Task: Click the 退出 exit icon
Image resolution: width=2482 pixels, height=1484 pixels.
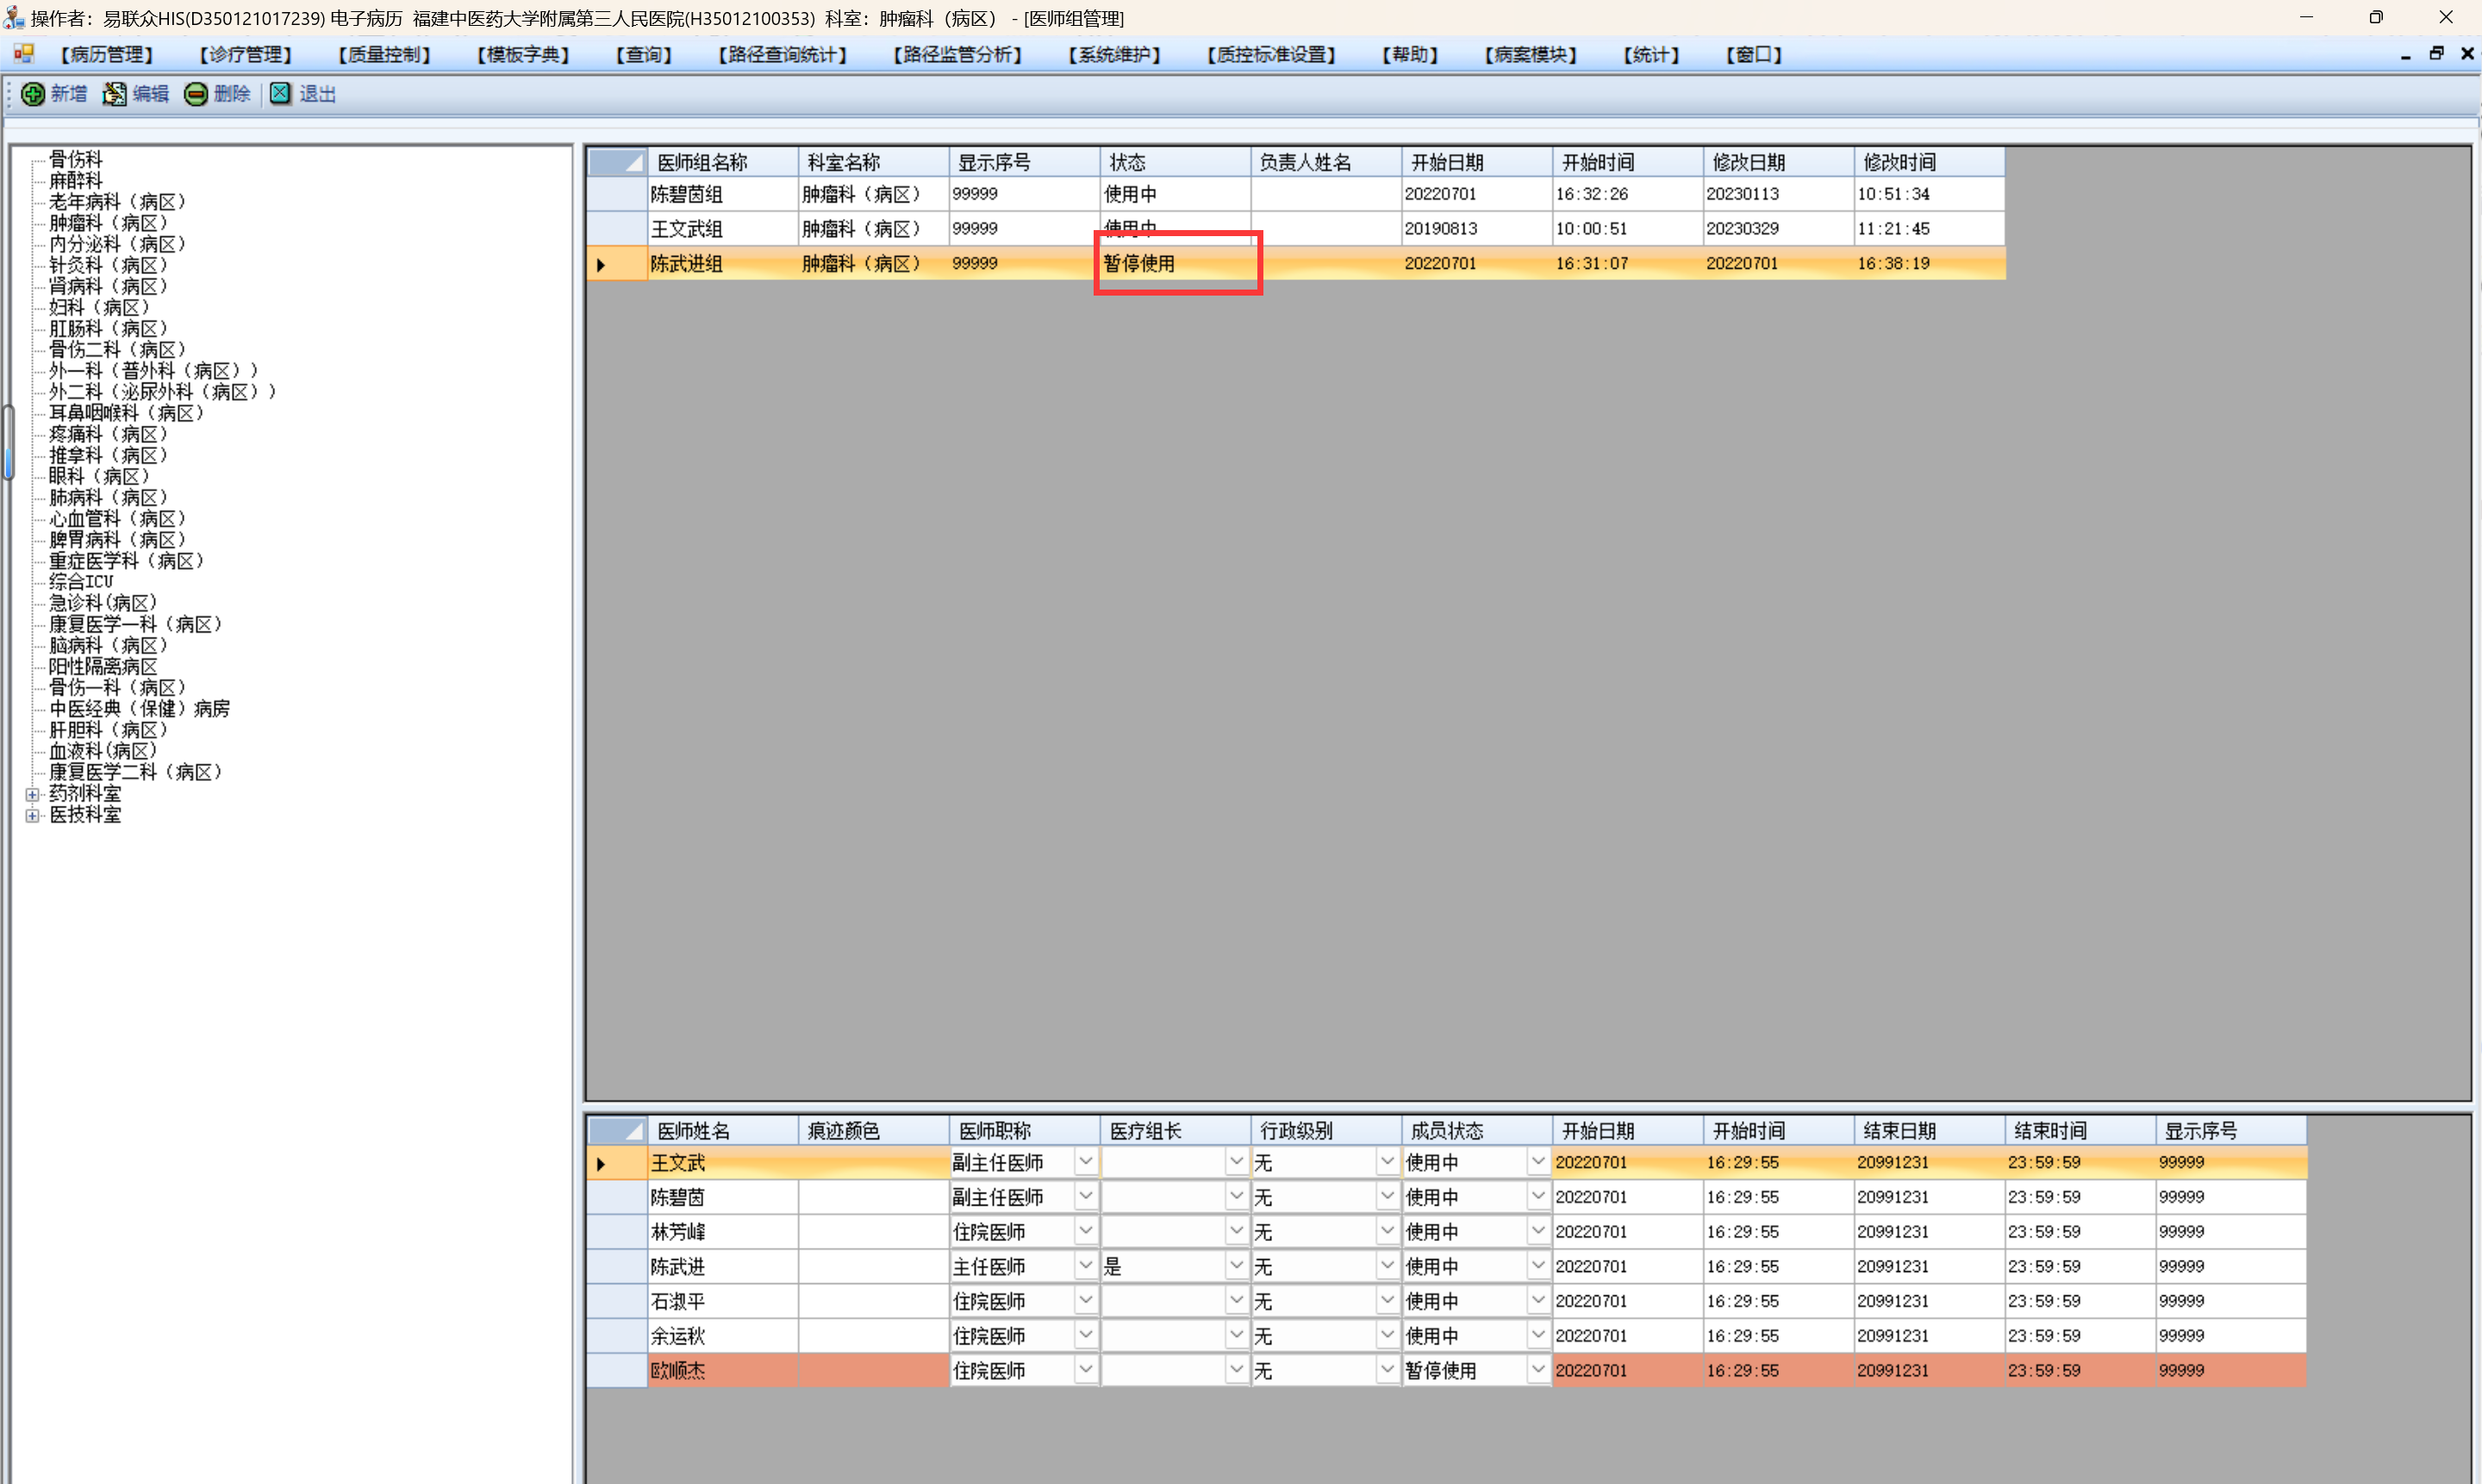Action: click(x=281, y=94)
